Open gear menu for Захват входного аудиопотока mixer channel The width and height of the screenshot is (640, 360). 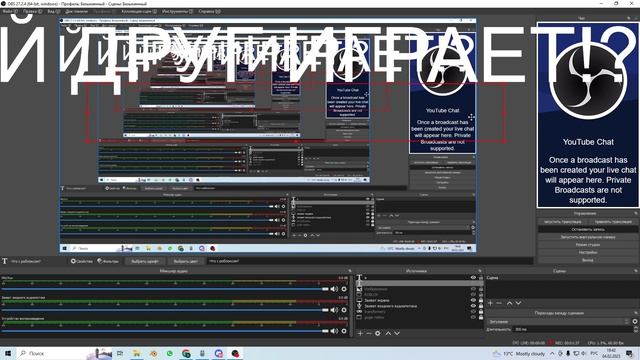344,310
